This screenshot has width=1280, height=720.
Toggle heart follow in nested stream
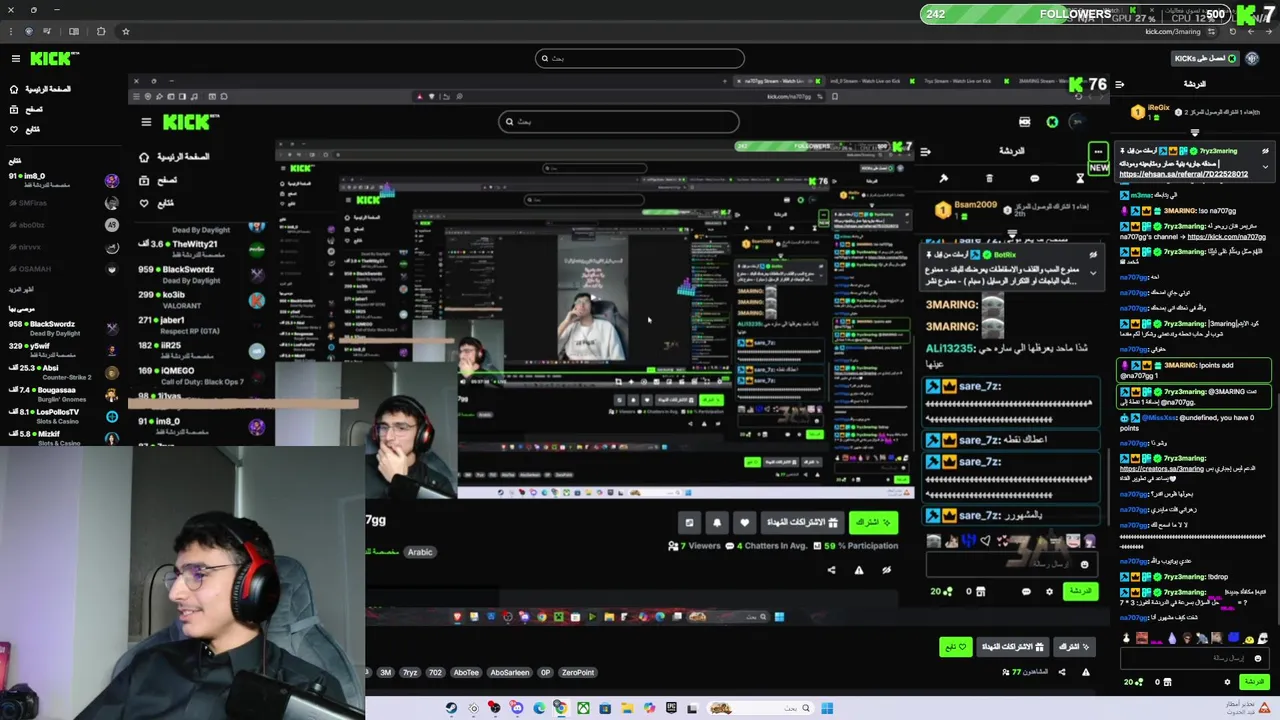click(744, 522)
